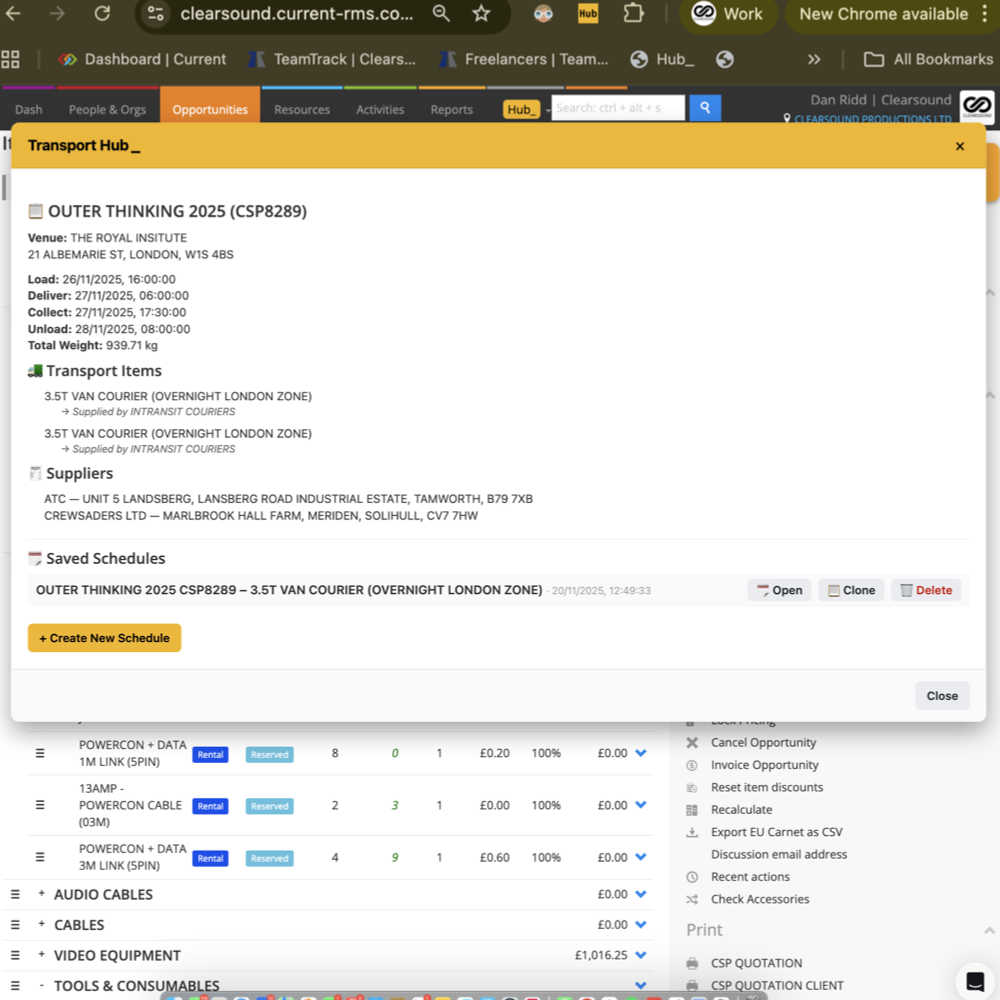Collapse the TOOLS & CONSUMABLES group
The height and width of the screenshot is (1000, 1000).
41,985
